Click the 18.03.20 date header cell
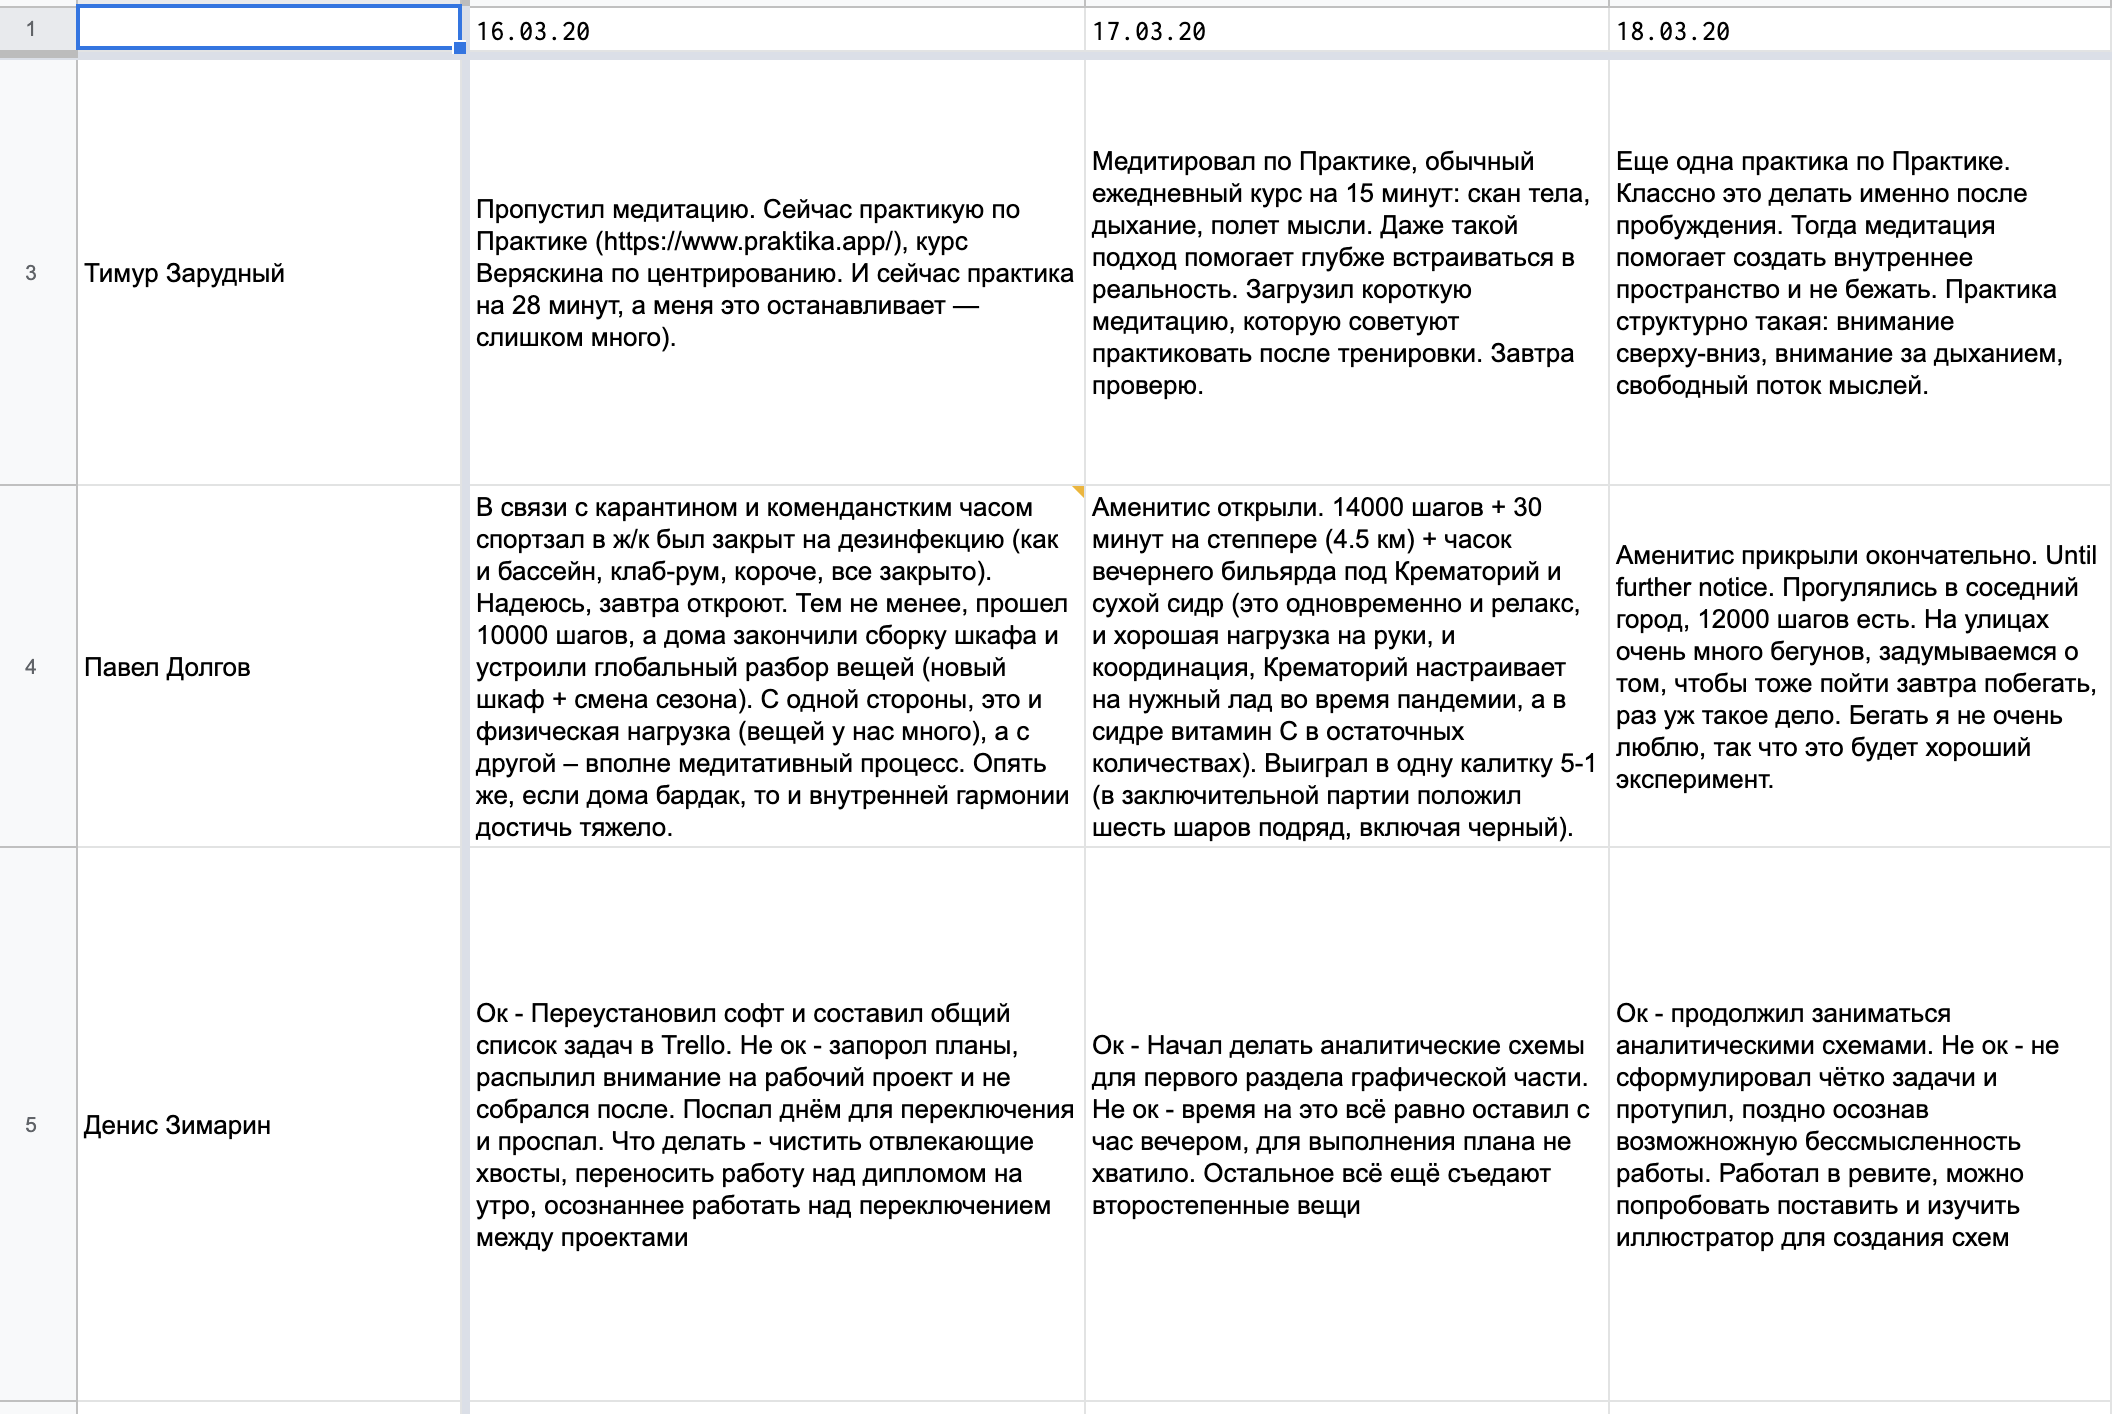The height and width of the screenshot is (1414, 2112). (1860, 30)
